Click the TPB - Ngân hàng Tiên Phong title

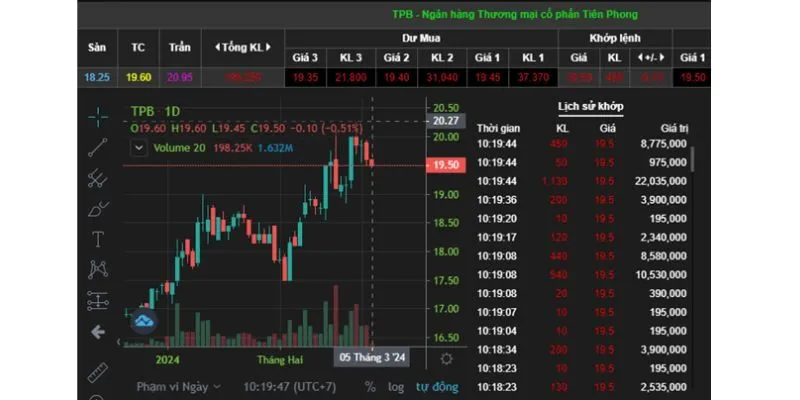click(515, 14)
